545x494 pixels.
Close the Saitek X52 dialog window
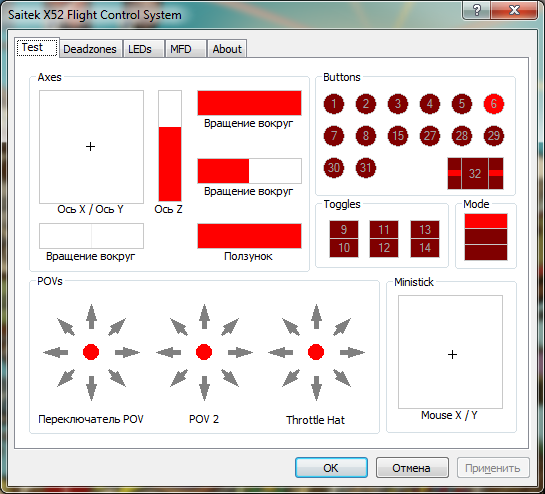(515, 10)
